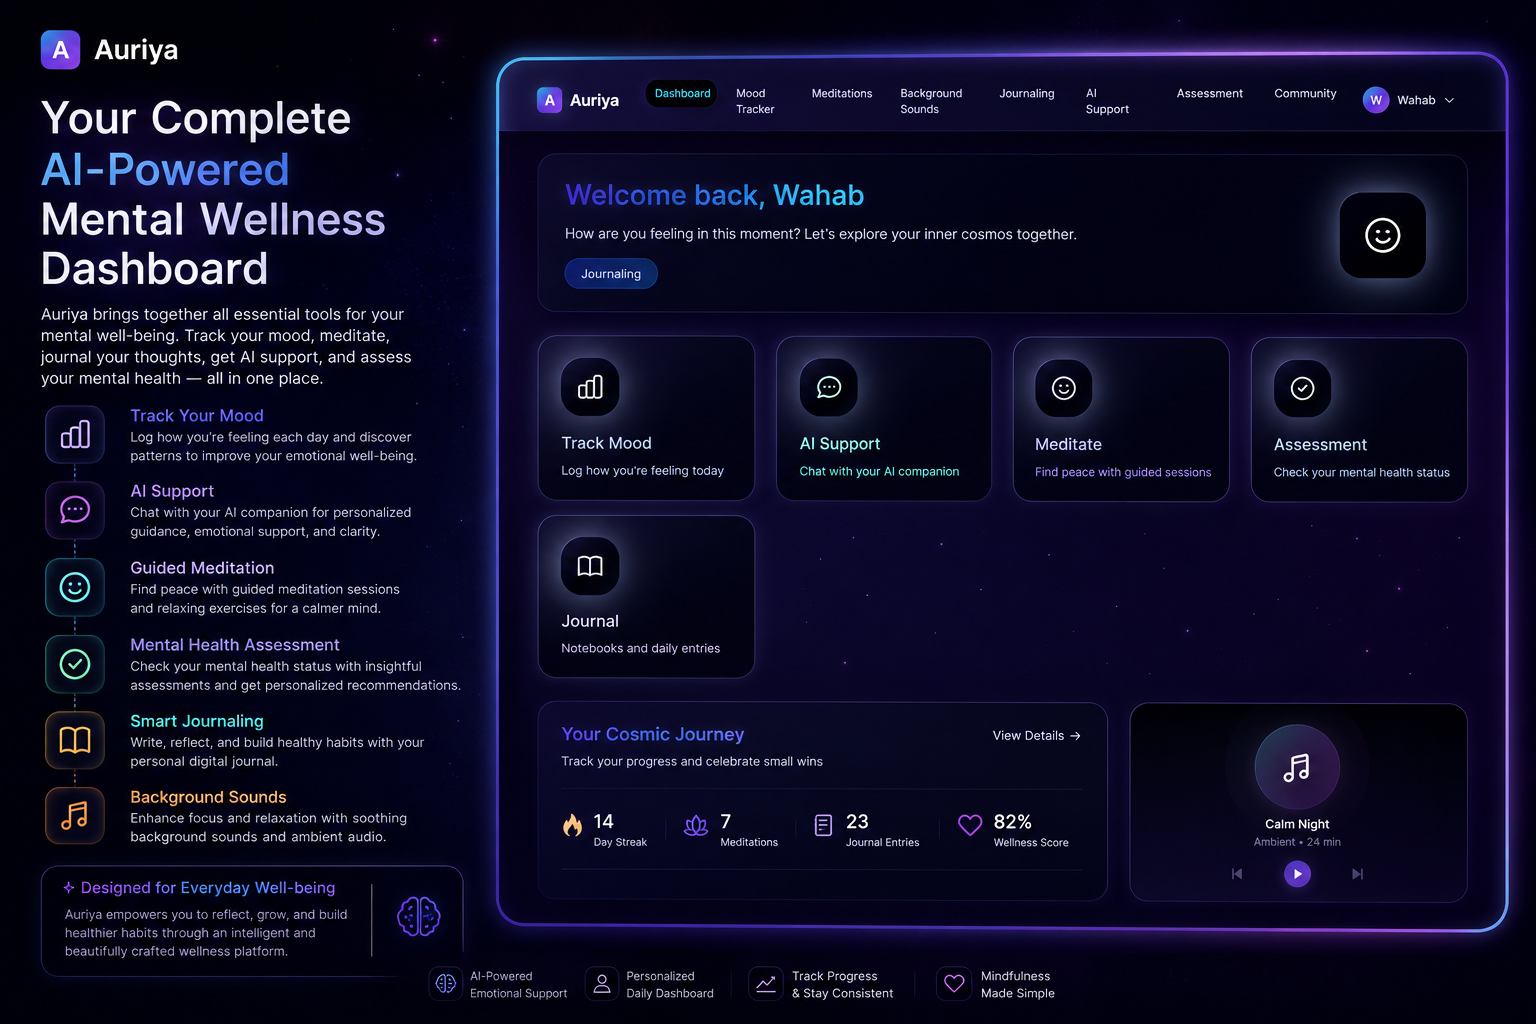Click the book icon on Journal card

point(590,566)
